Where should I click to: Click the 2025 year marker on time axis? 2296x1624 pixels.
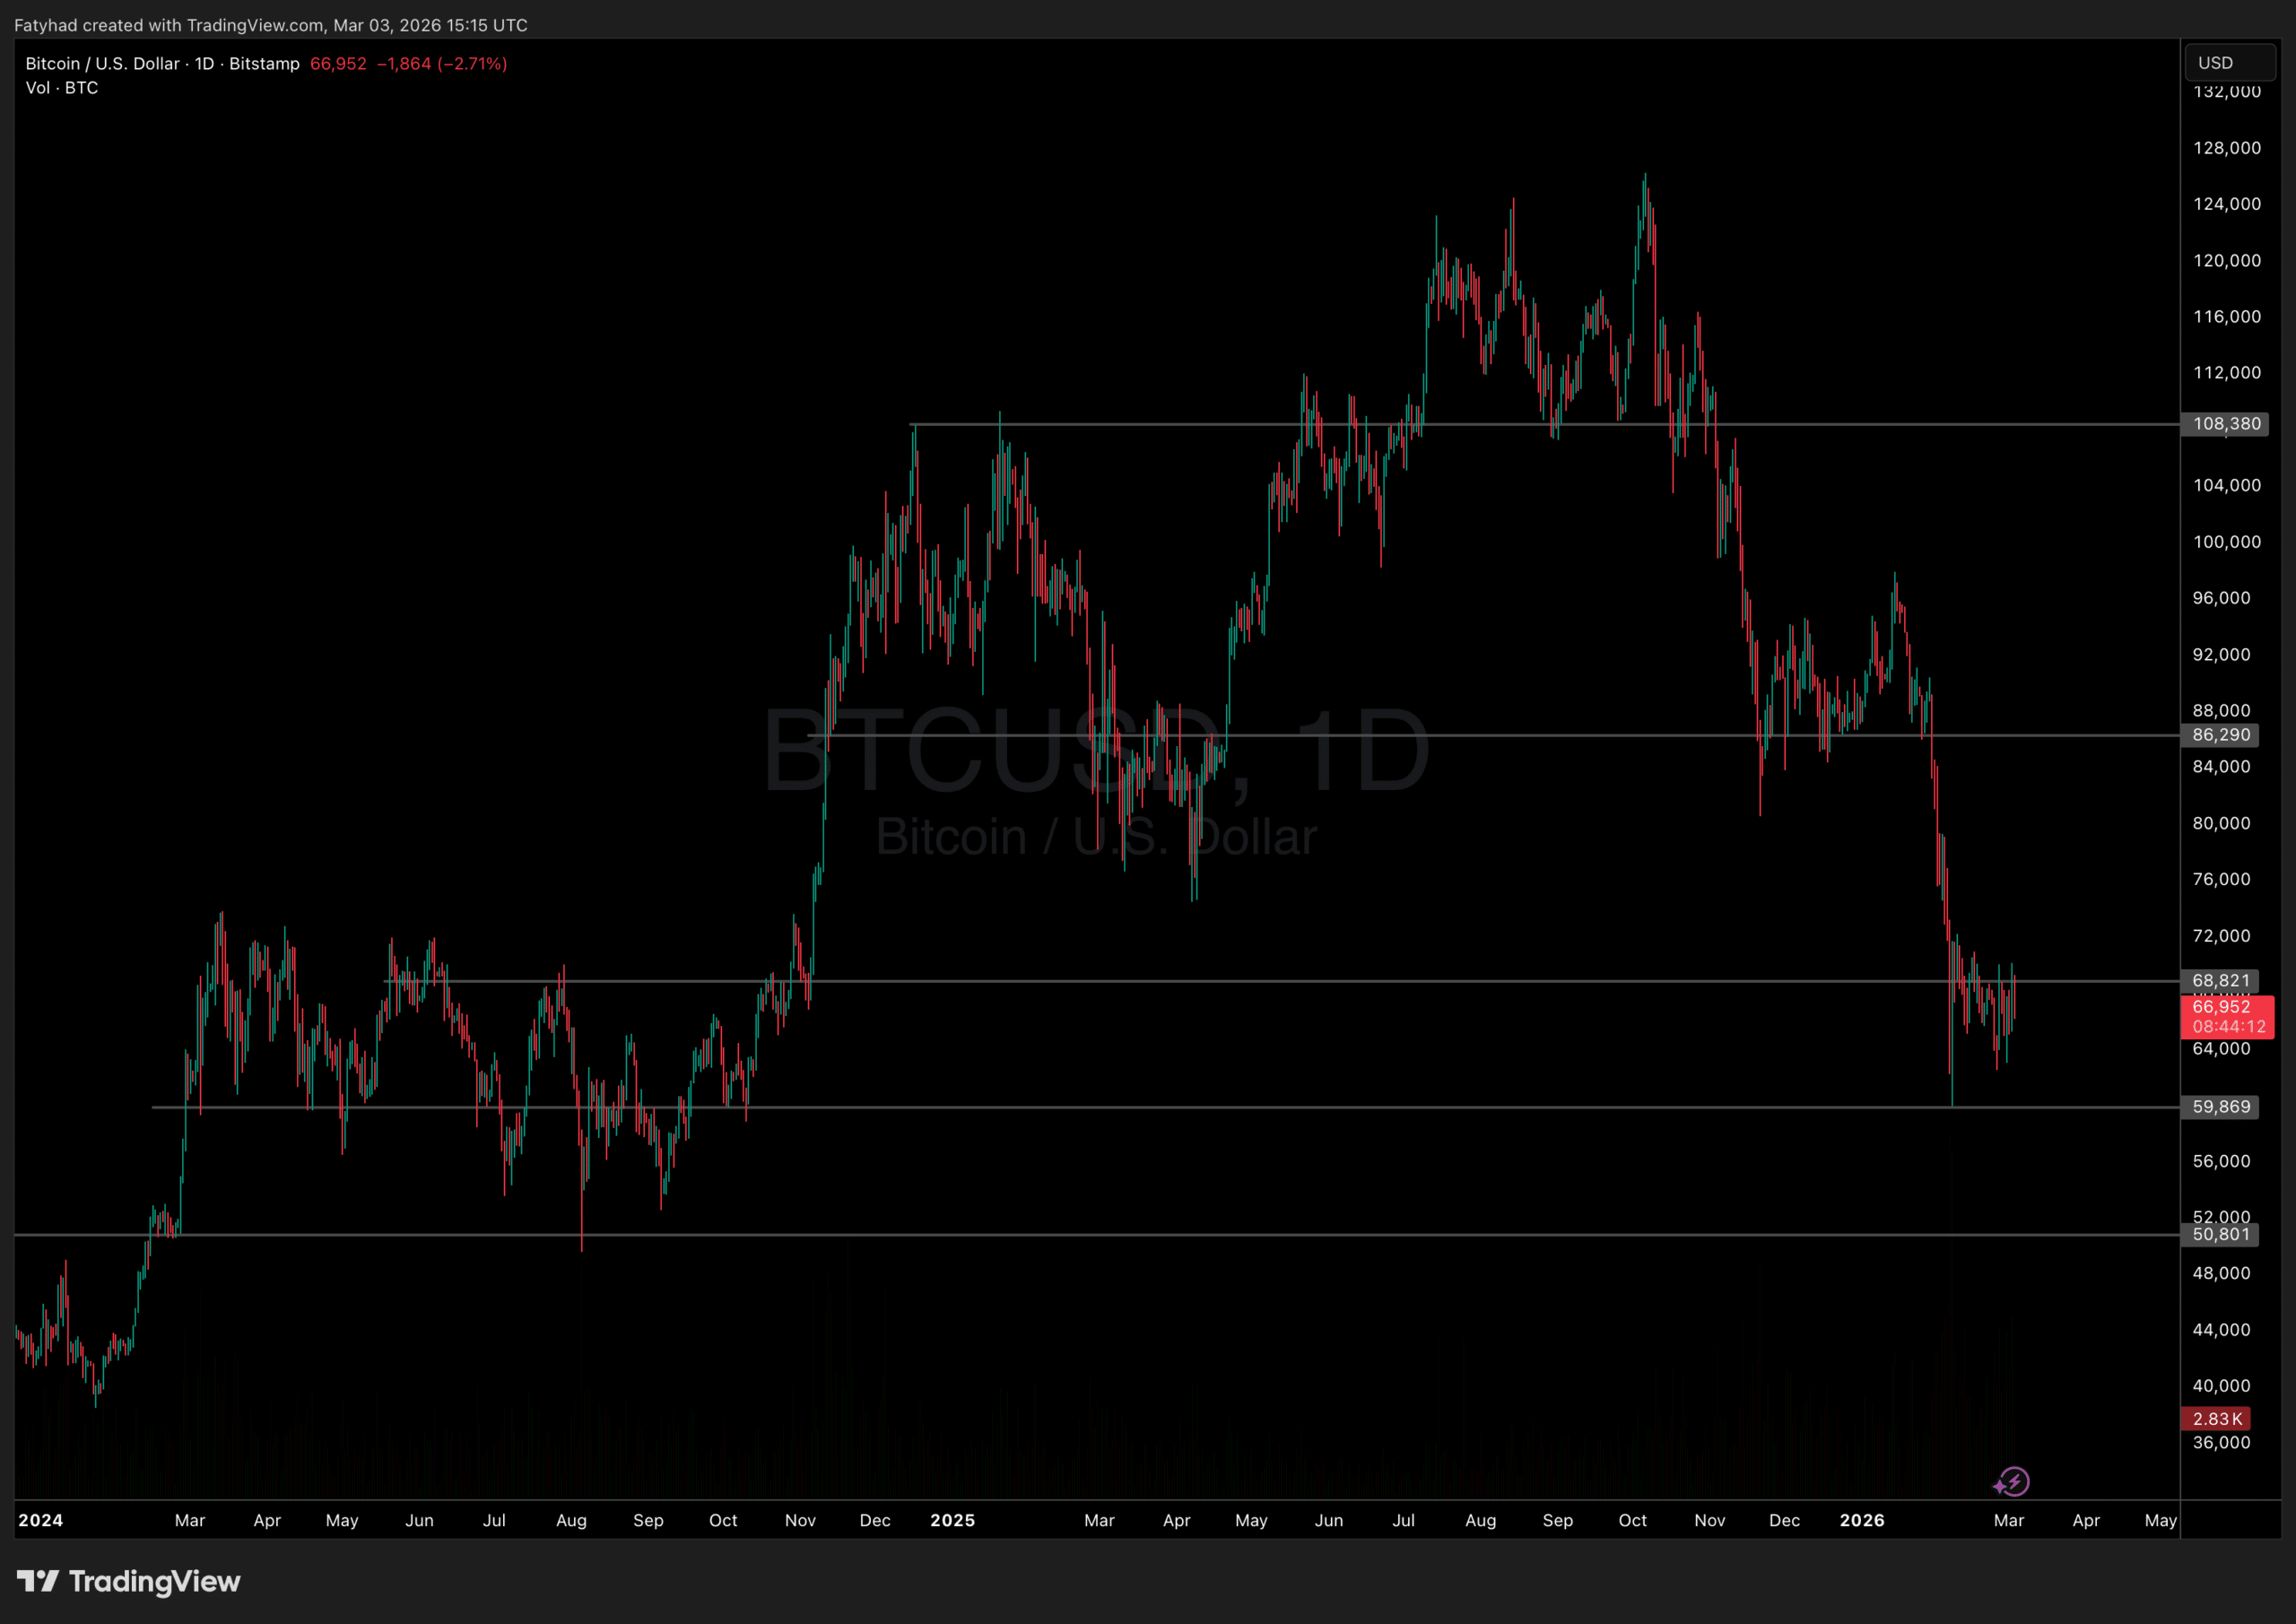point(952,1520)
